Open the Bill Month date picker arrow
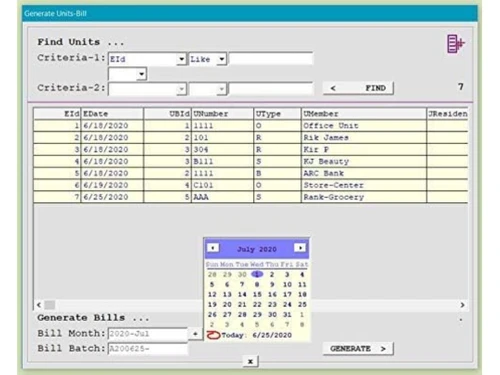500x375 pixels. click(x=195, y=333)
